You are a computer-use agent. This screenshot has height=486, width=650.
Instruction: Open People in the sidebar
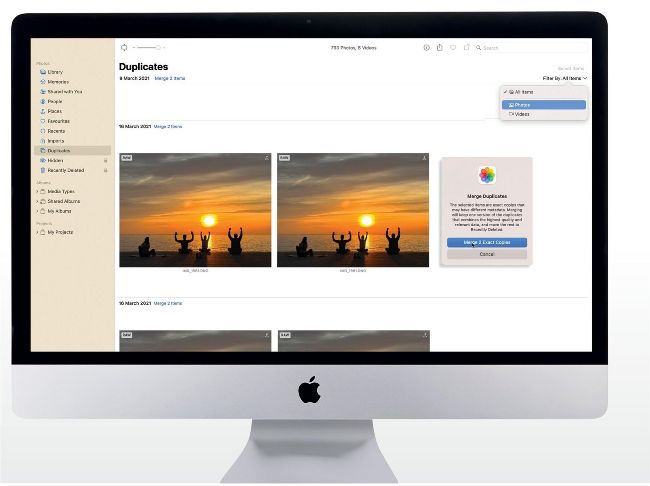(x=53, y=101)
